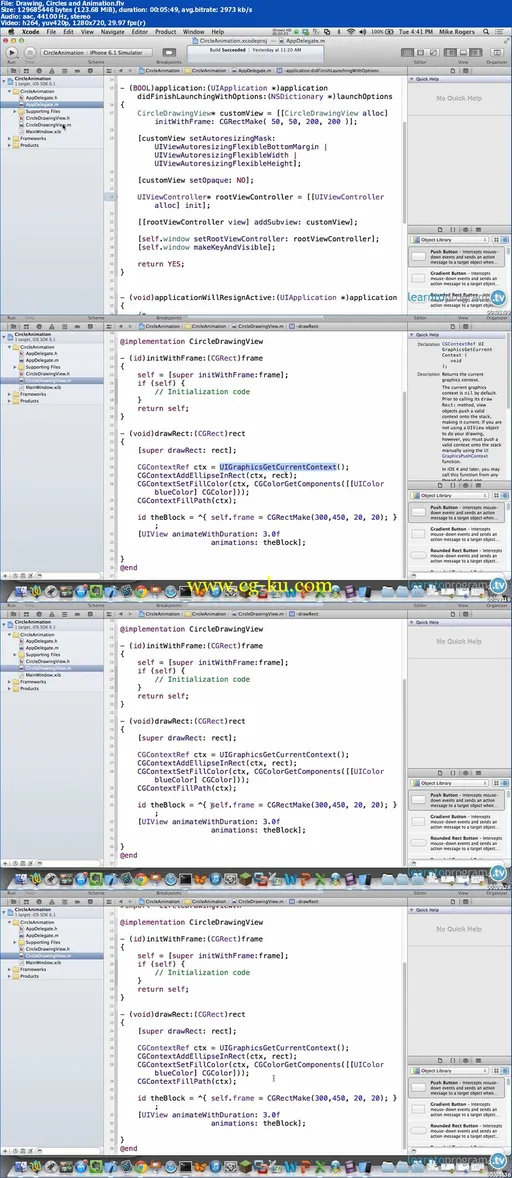This screenshot has height=1178, width=512.
Task: Click the 100% battery indicator
Action: (x=382, y=32)
